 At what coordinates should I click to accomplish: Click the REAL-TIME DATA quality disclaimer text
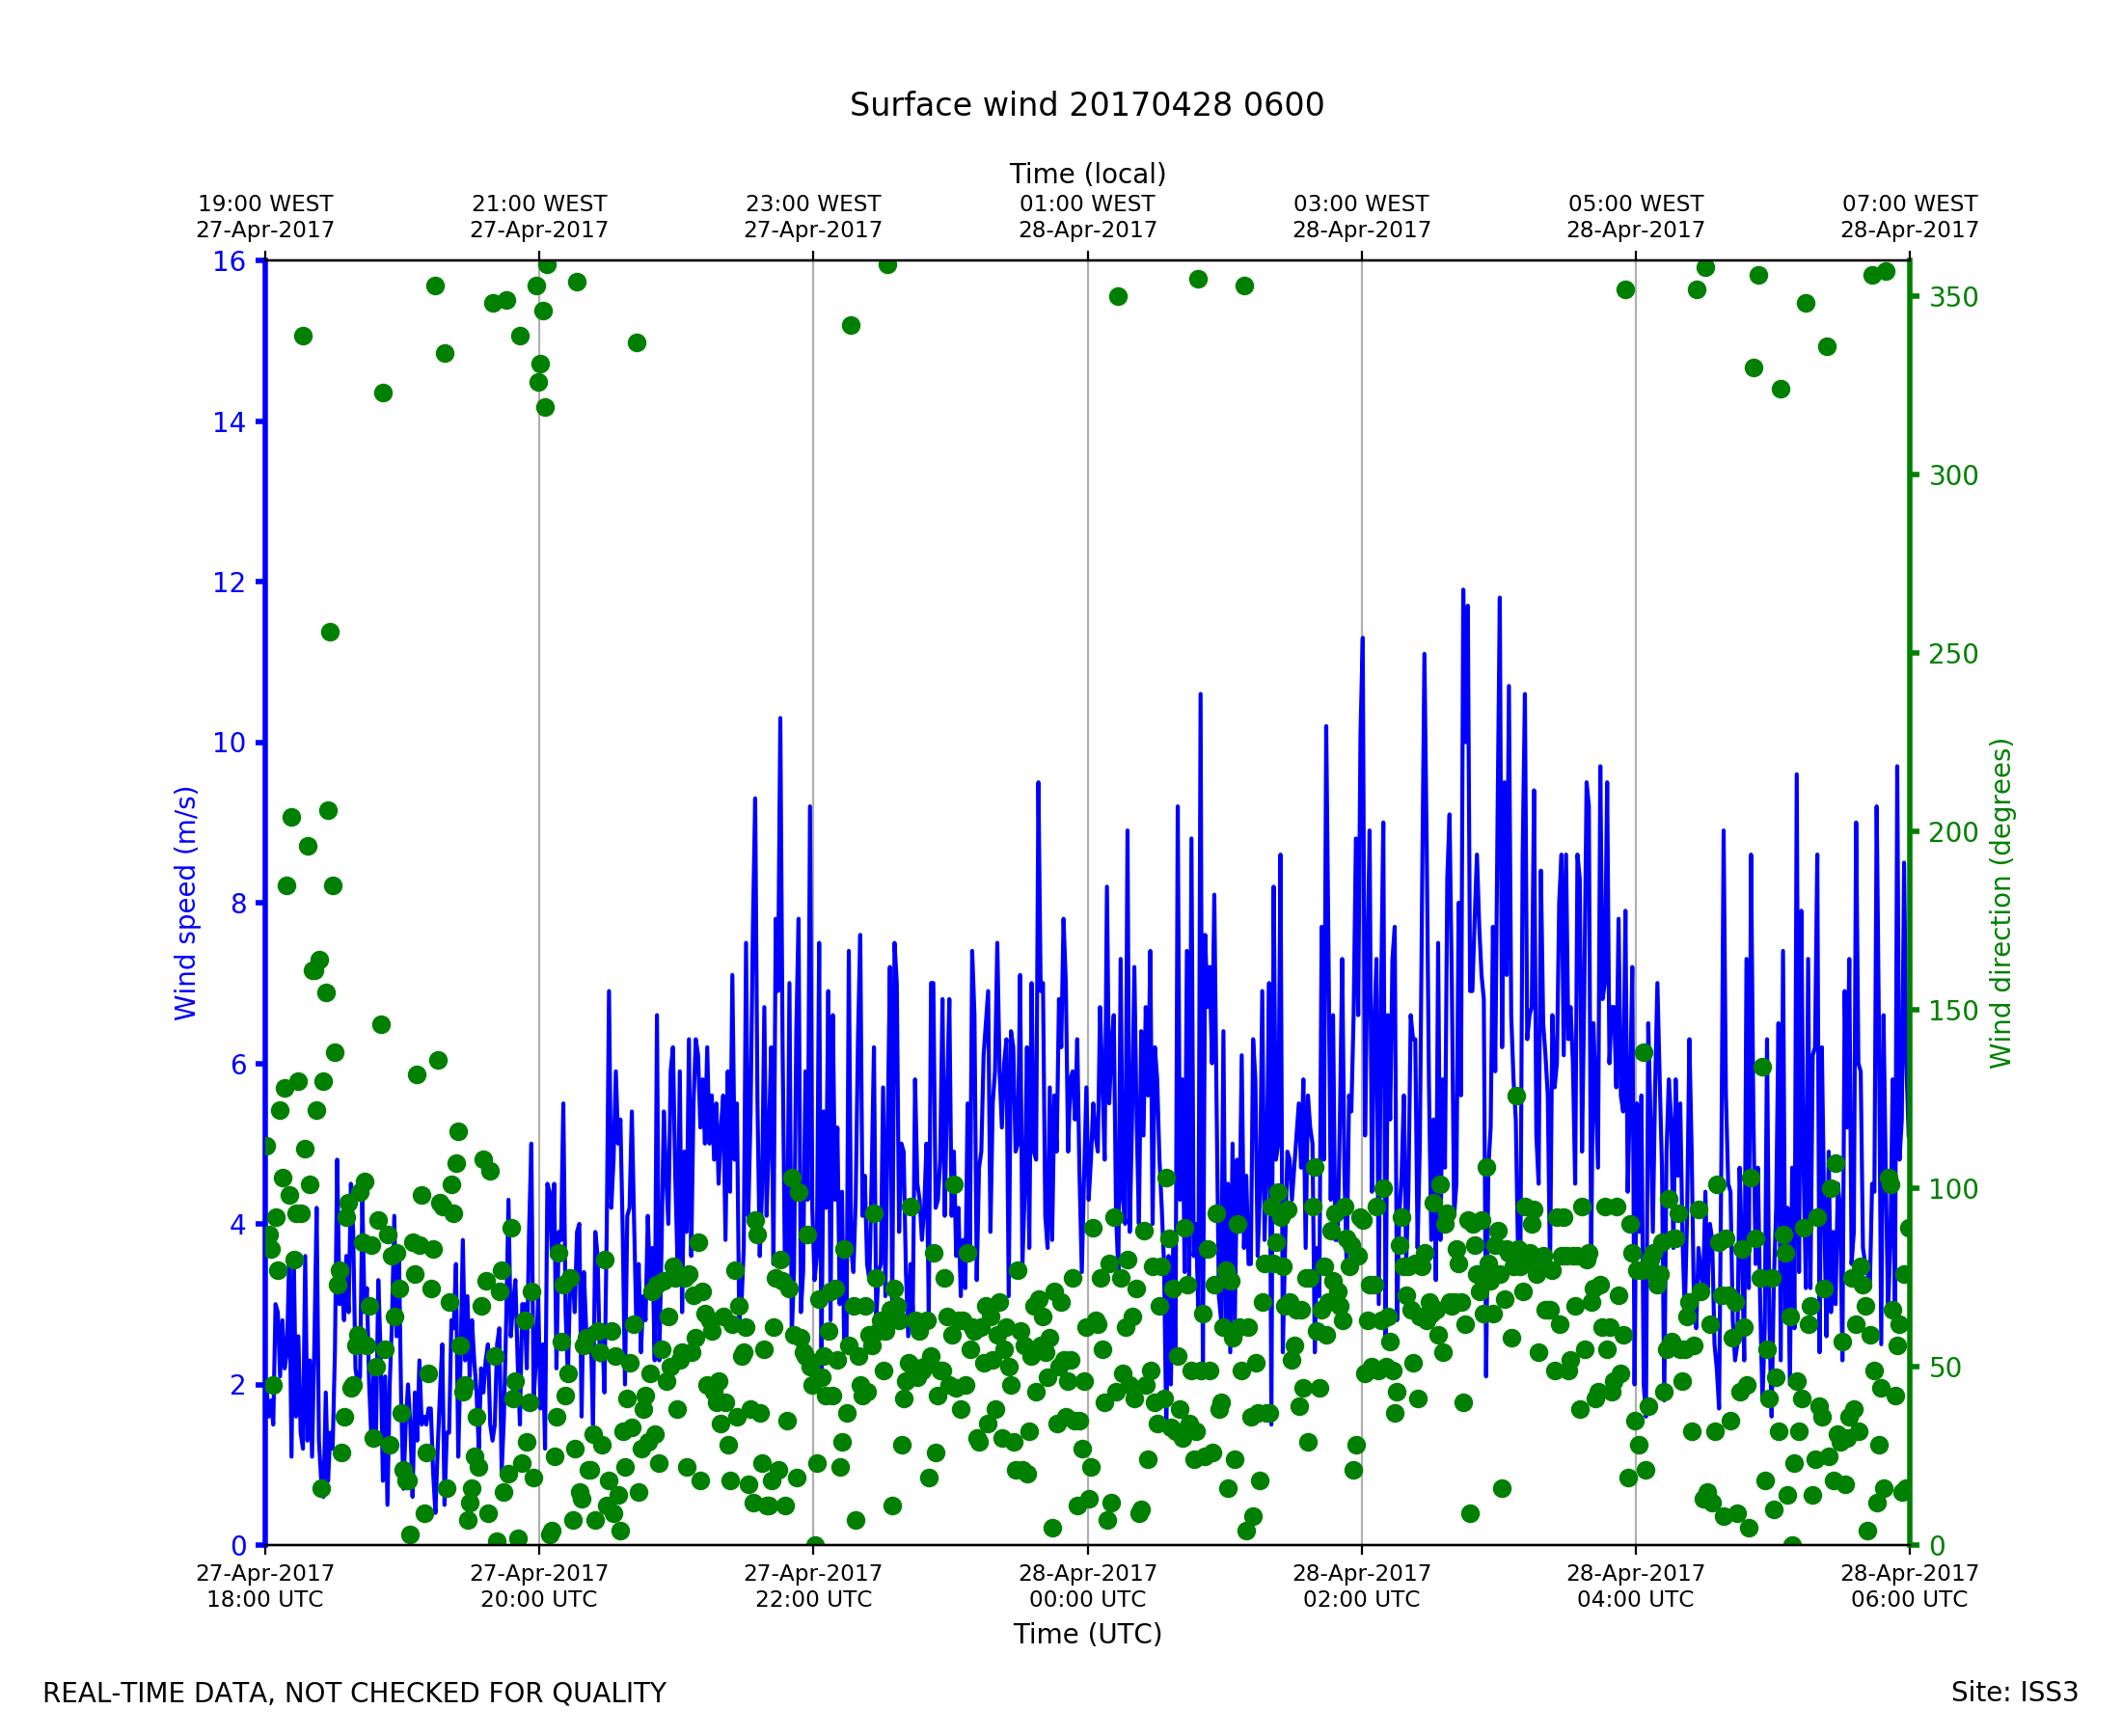point(354,1693)
